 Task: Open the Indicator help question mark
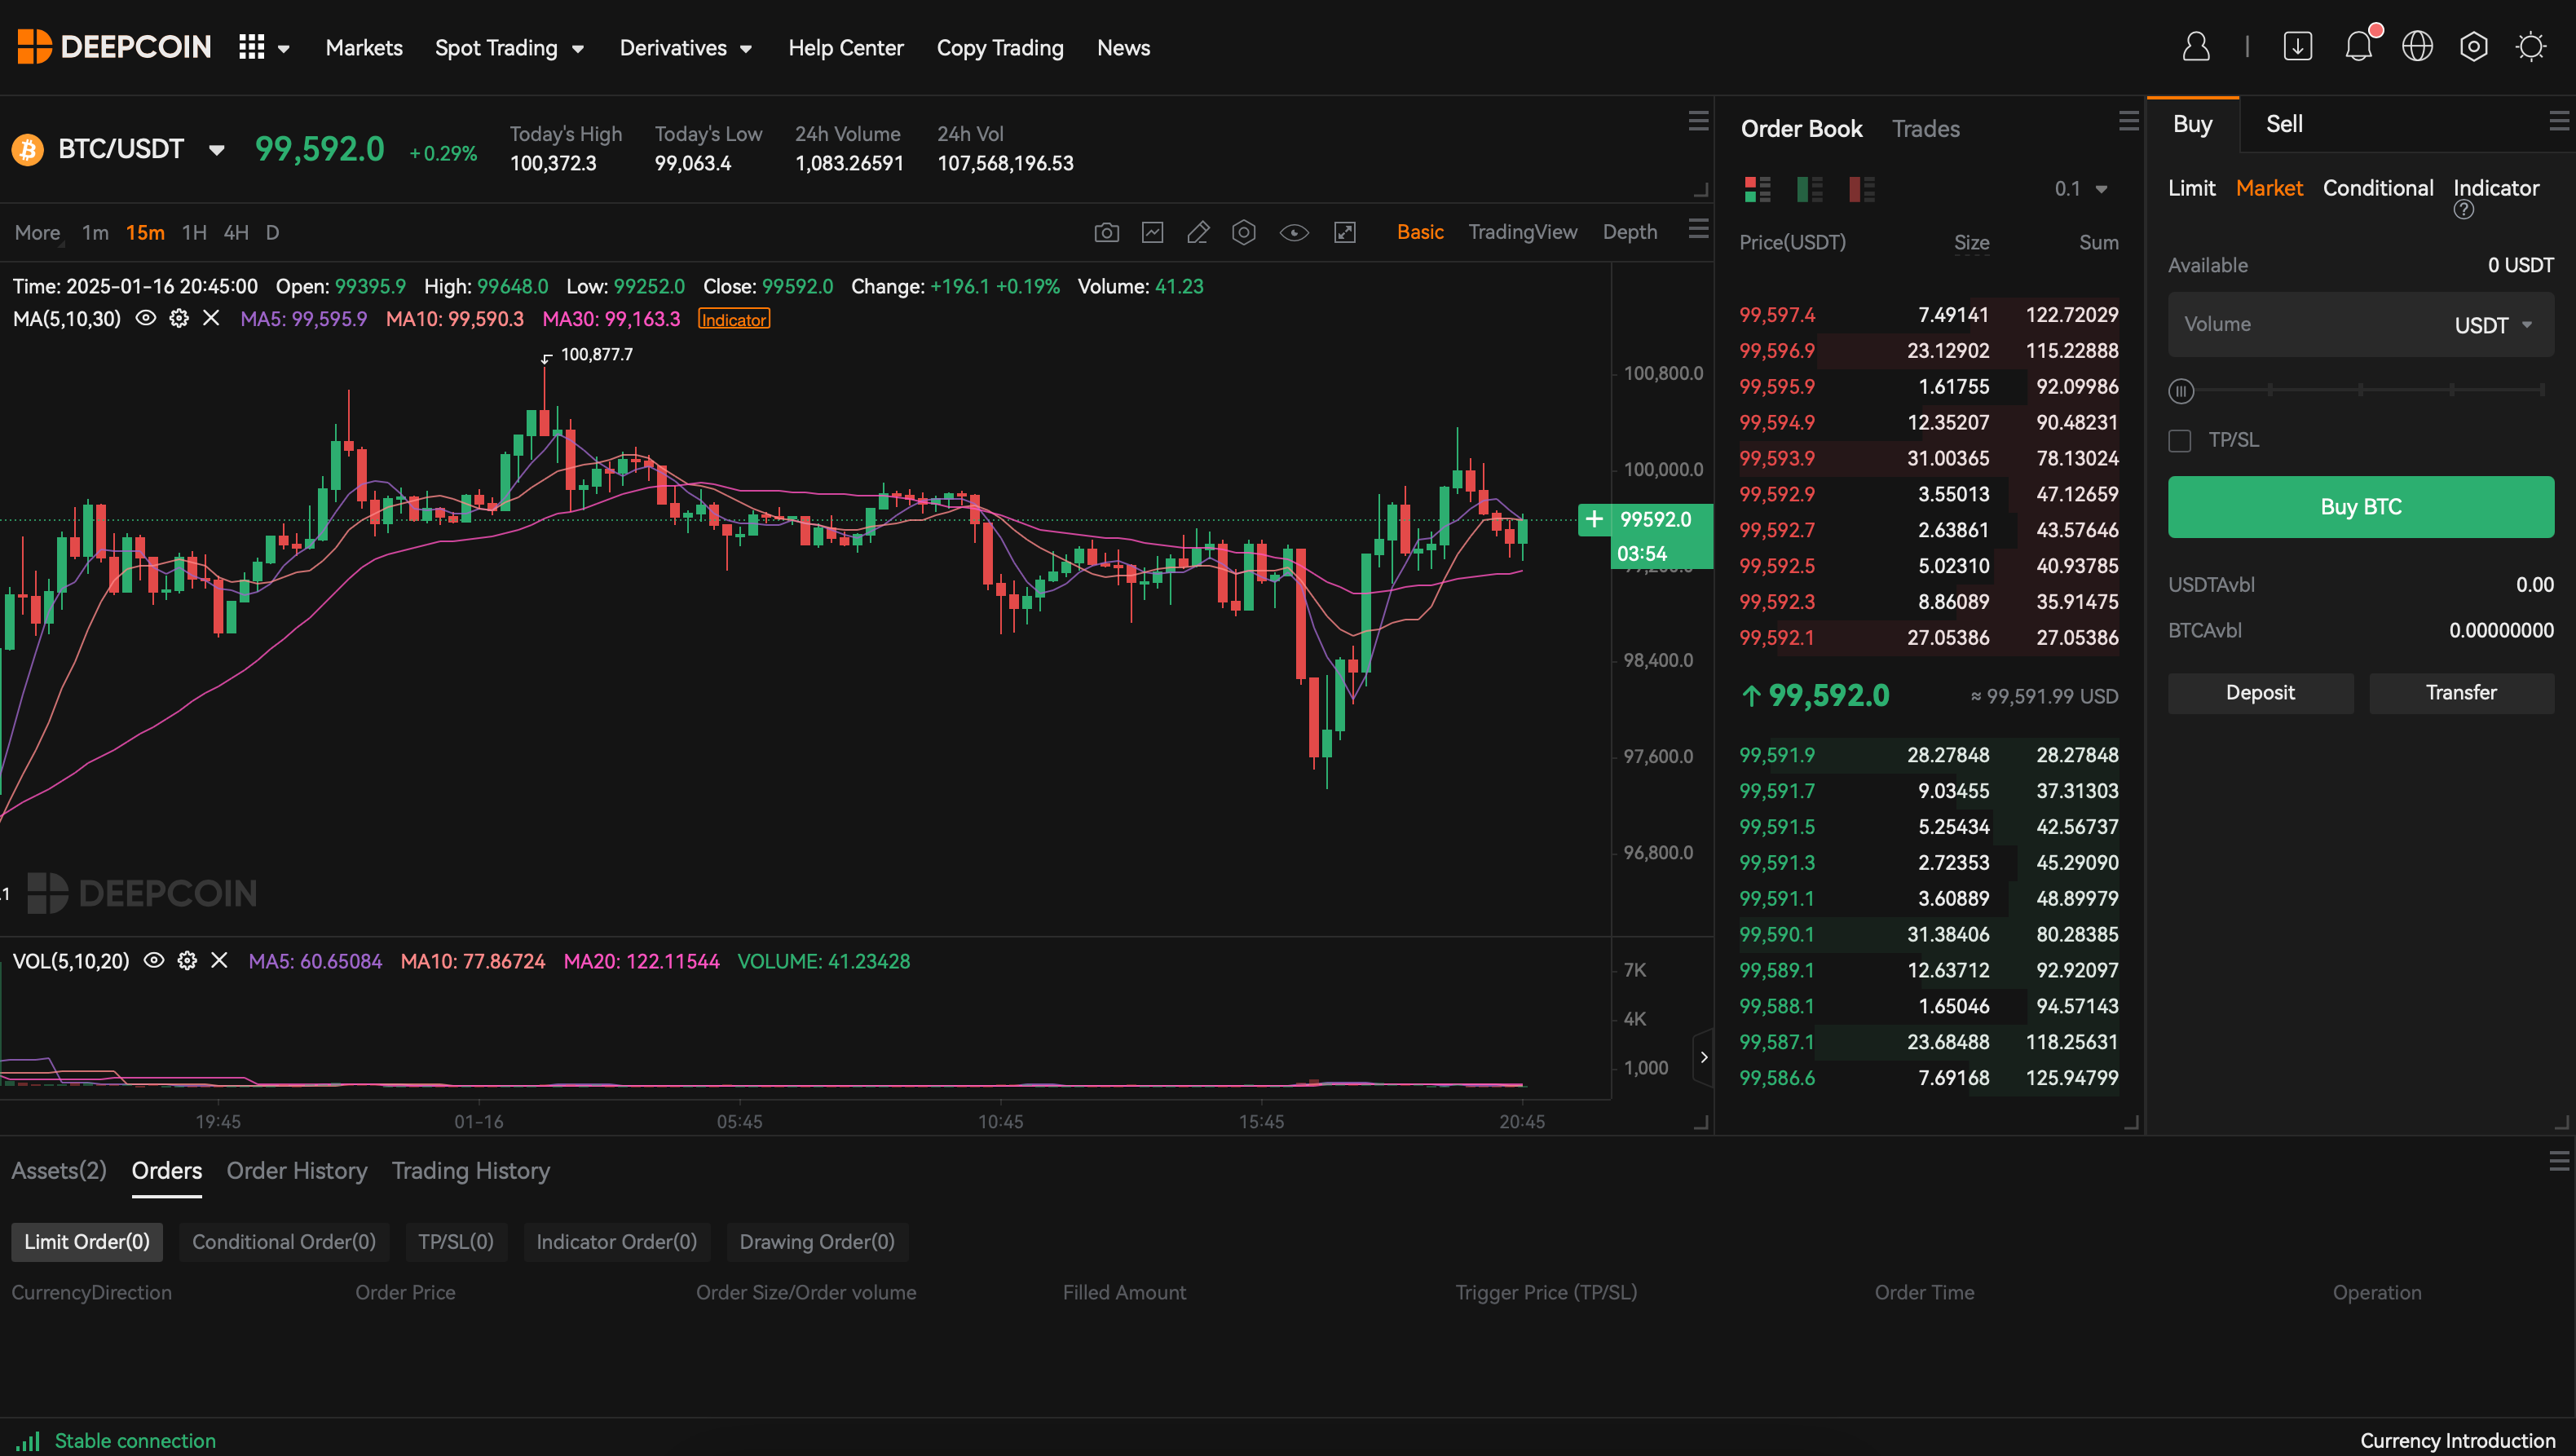coord(2464,210)
